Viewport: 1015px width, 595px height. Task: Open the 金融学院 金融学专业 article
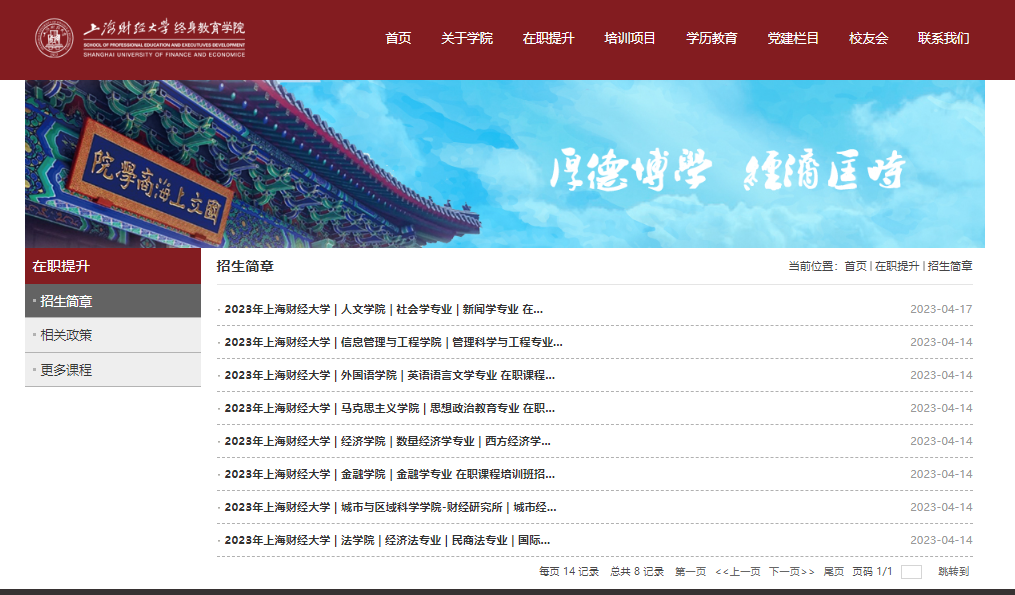390,475
